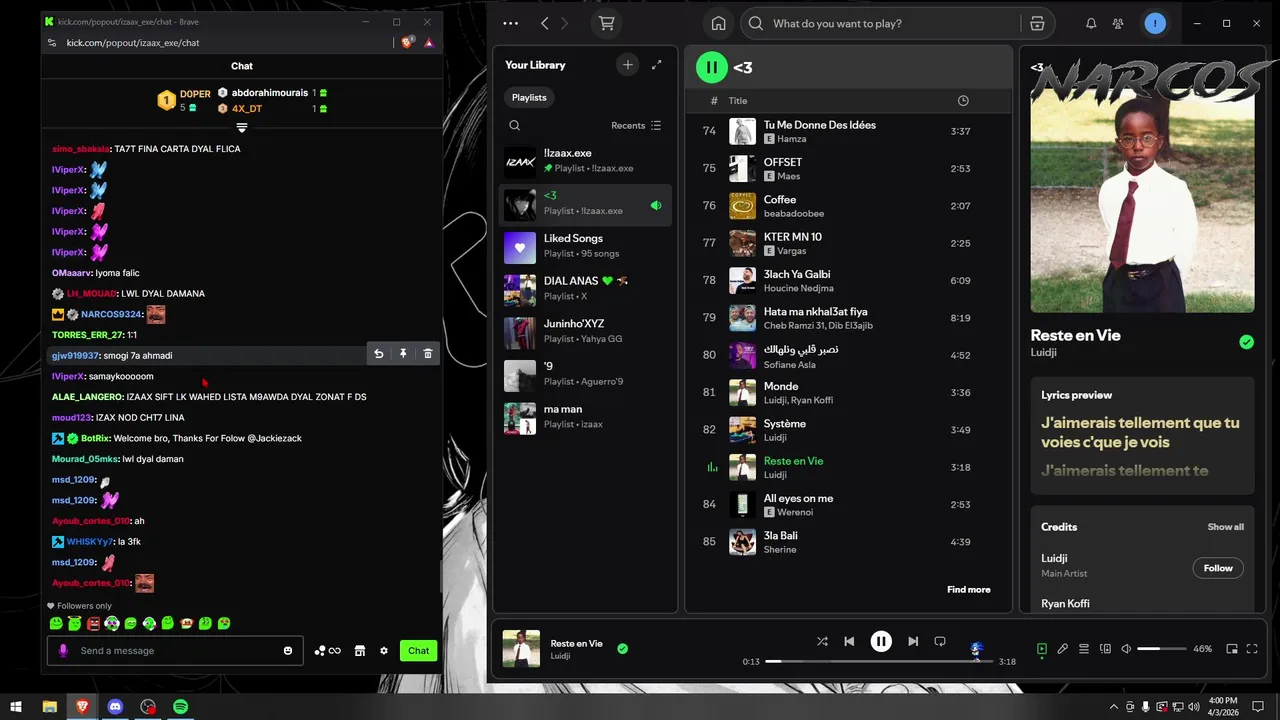Go back using Spotify left arrow

pos(544,23)
